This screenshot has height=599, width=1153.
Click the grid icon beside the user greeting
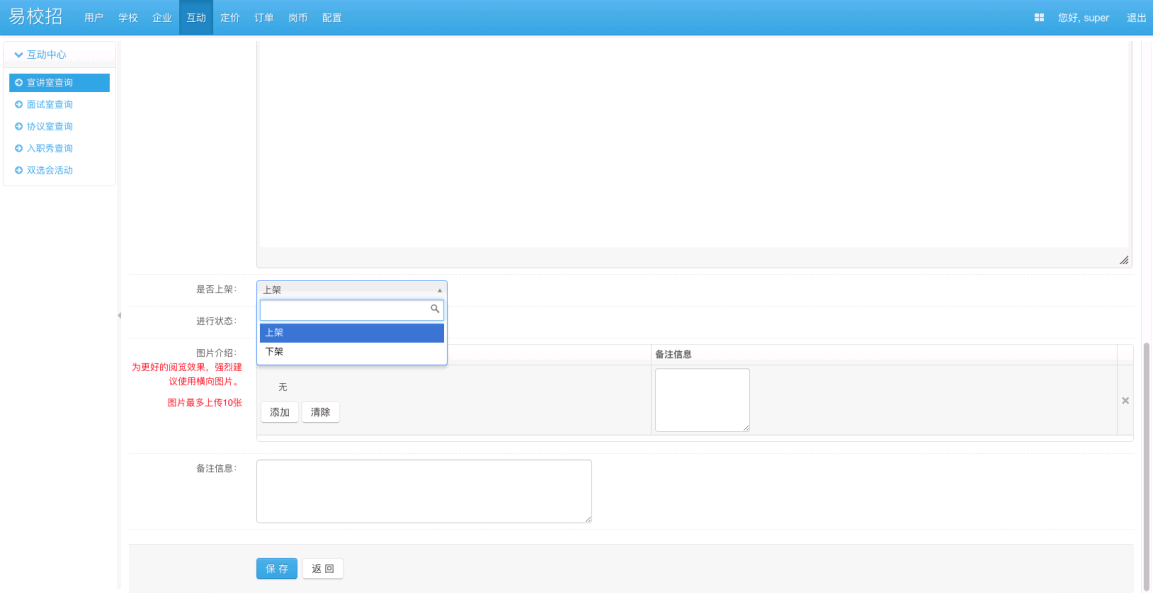[1039, 18]
